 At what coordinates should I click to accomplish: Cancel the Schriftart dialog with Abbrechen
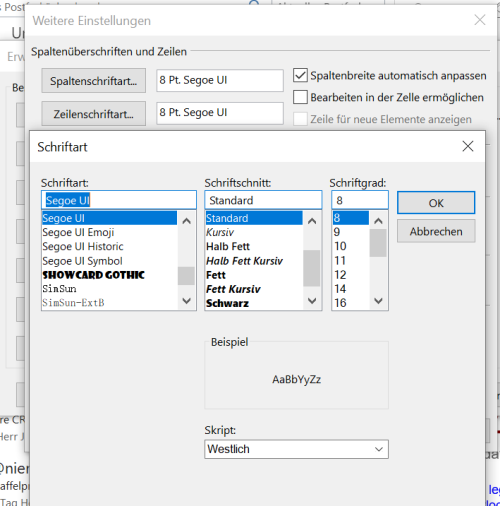coord(436,231)
